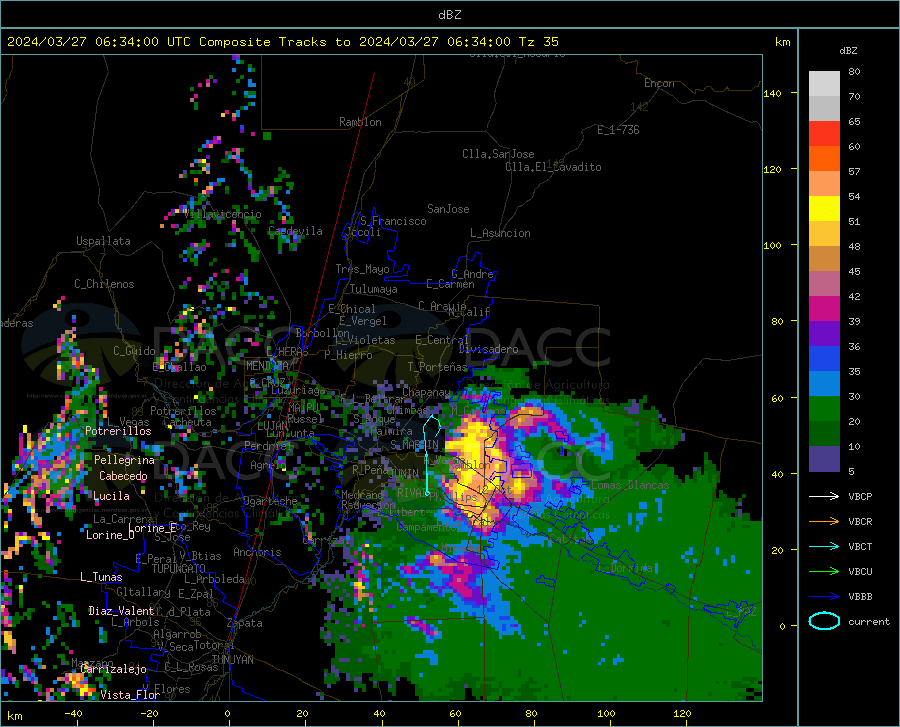Screen dimensions: 900x727
Task: Click the 'Lomas_Blancas' map label
Action: pyautogui.click(x=630, y=485)
